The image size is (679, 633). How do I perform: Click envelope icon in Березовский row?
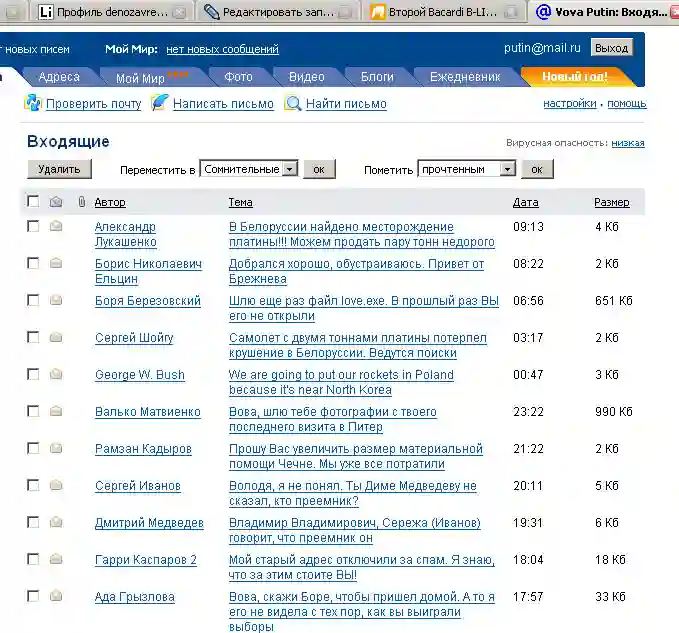pyautogui.click(x=56, y=300)
